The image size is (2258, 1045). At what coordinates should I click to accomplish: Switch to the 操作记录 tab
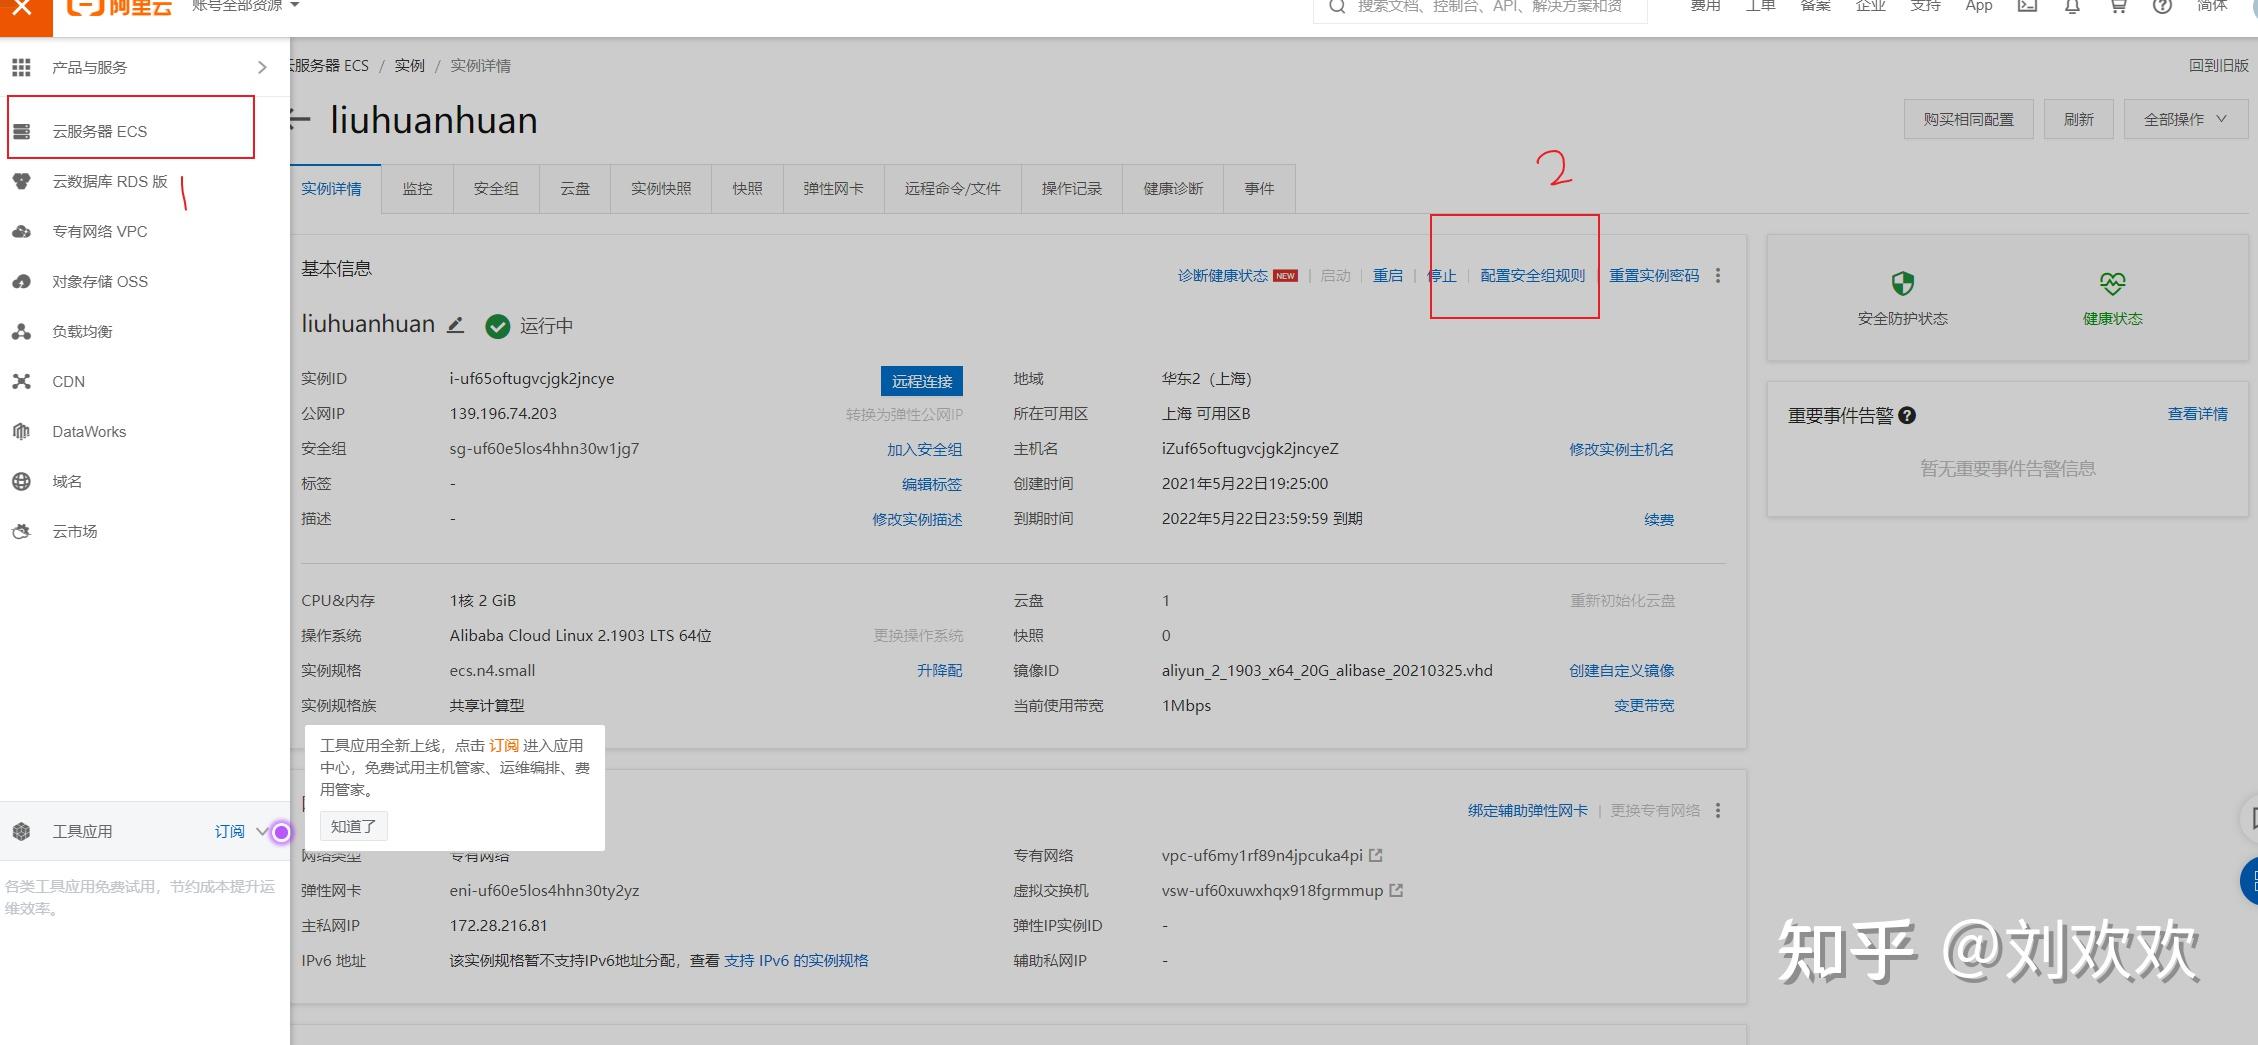[x=1072, y=189]
